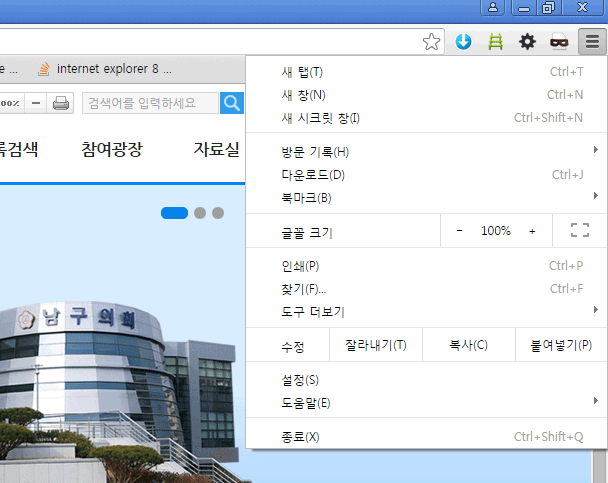
Task: Click the masked-face extension icon
Action: (x=560, y=42)
